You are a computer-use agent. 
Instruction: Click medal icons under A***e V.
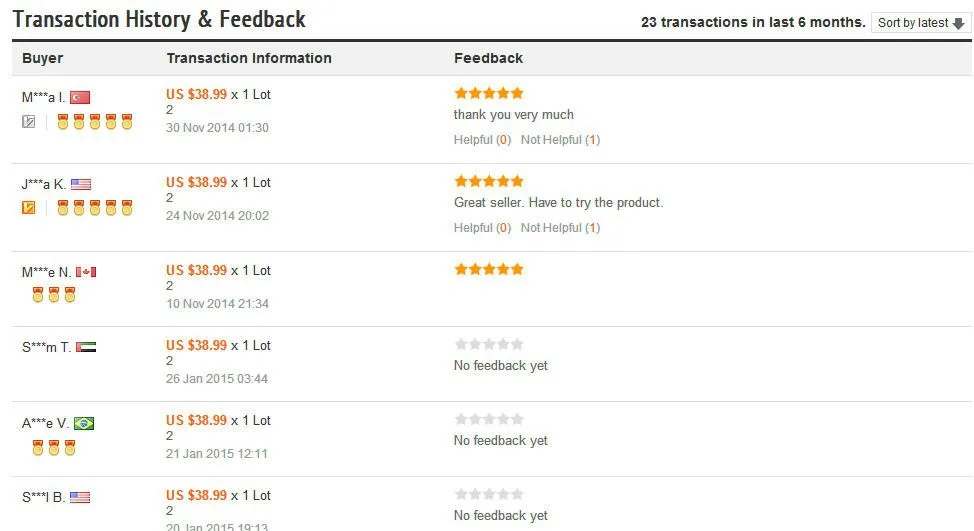54,448
